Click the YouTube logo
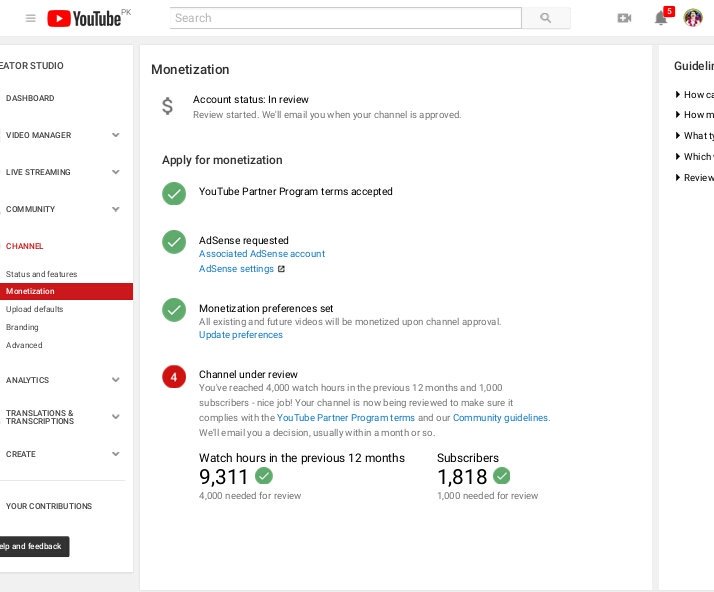The image size is (714, 592). click(x=84, y=19)
